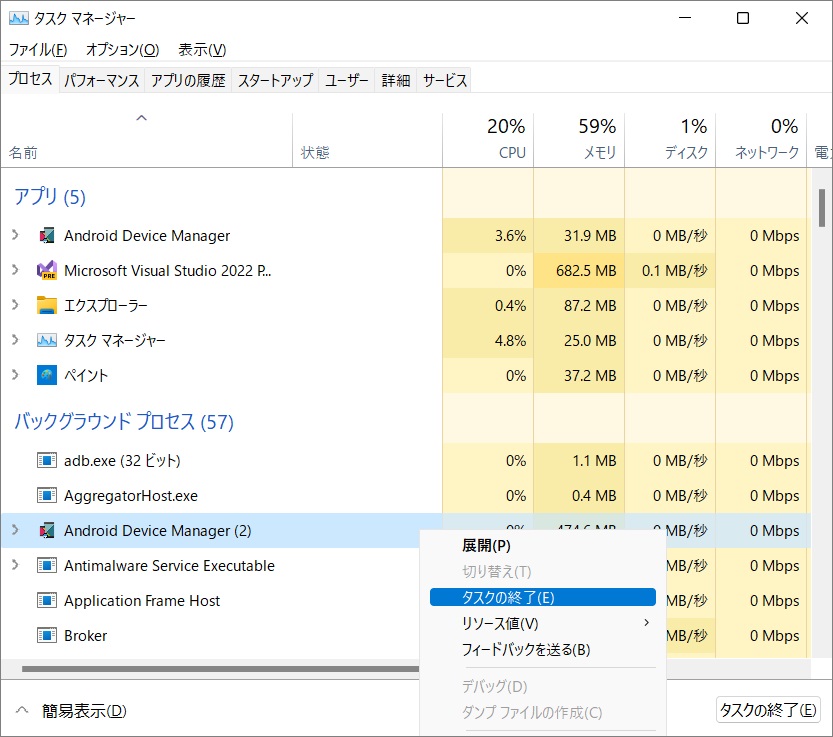833x737 pixels.
Task: Choose 展開(P) in context menu
Action: click(542, 546)
